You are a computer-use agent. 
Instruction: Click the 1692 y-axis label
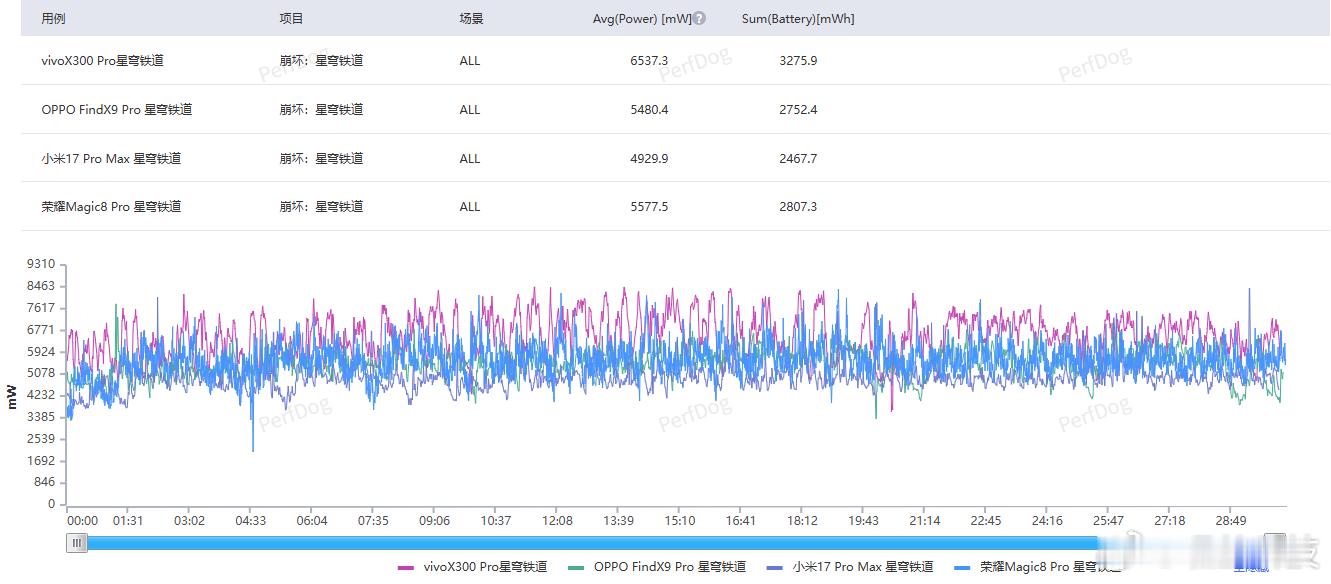pos(42,461)
